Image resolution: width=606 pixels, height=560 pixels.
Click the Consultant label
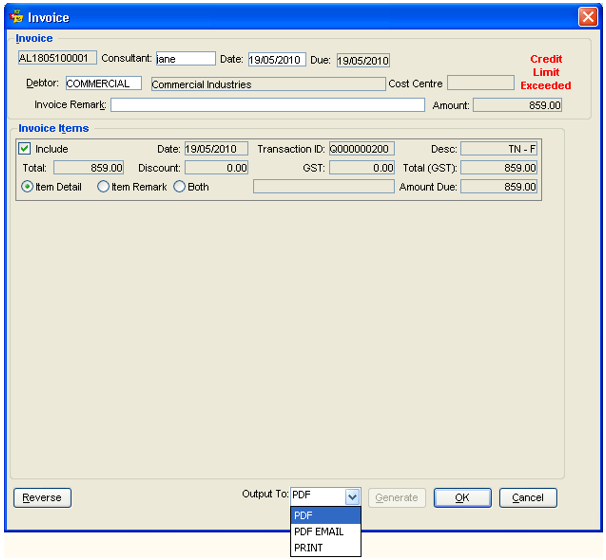tap(126, 58)
